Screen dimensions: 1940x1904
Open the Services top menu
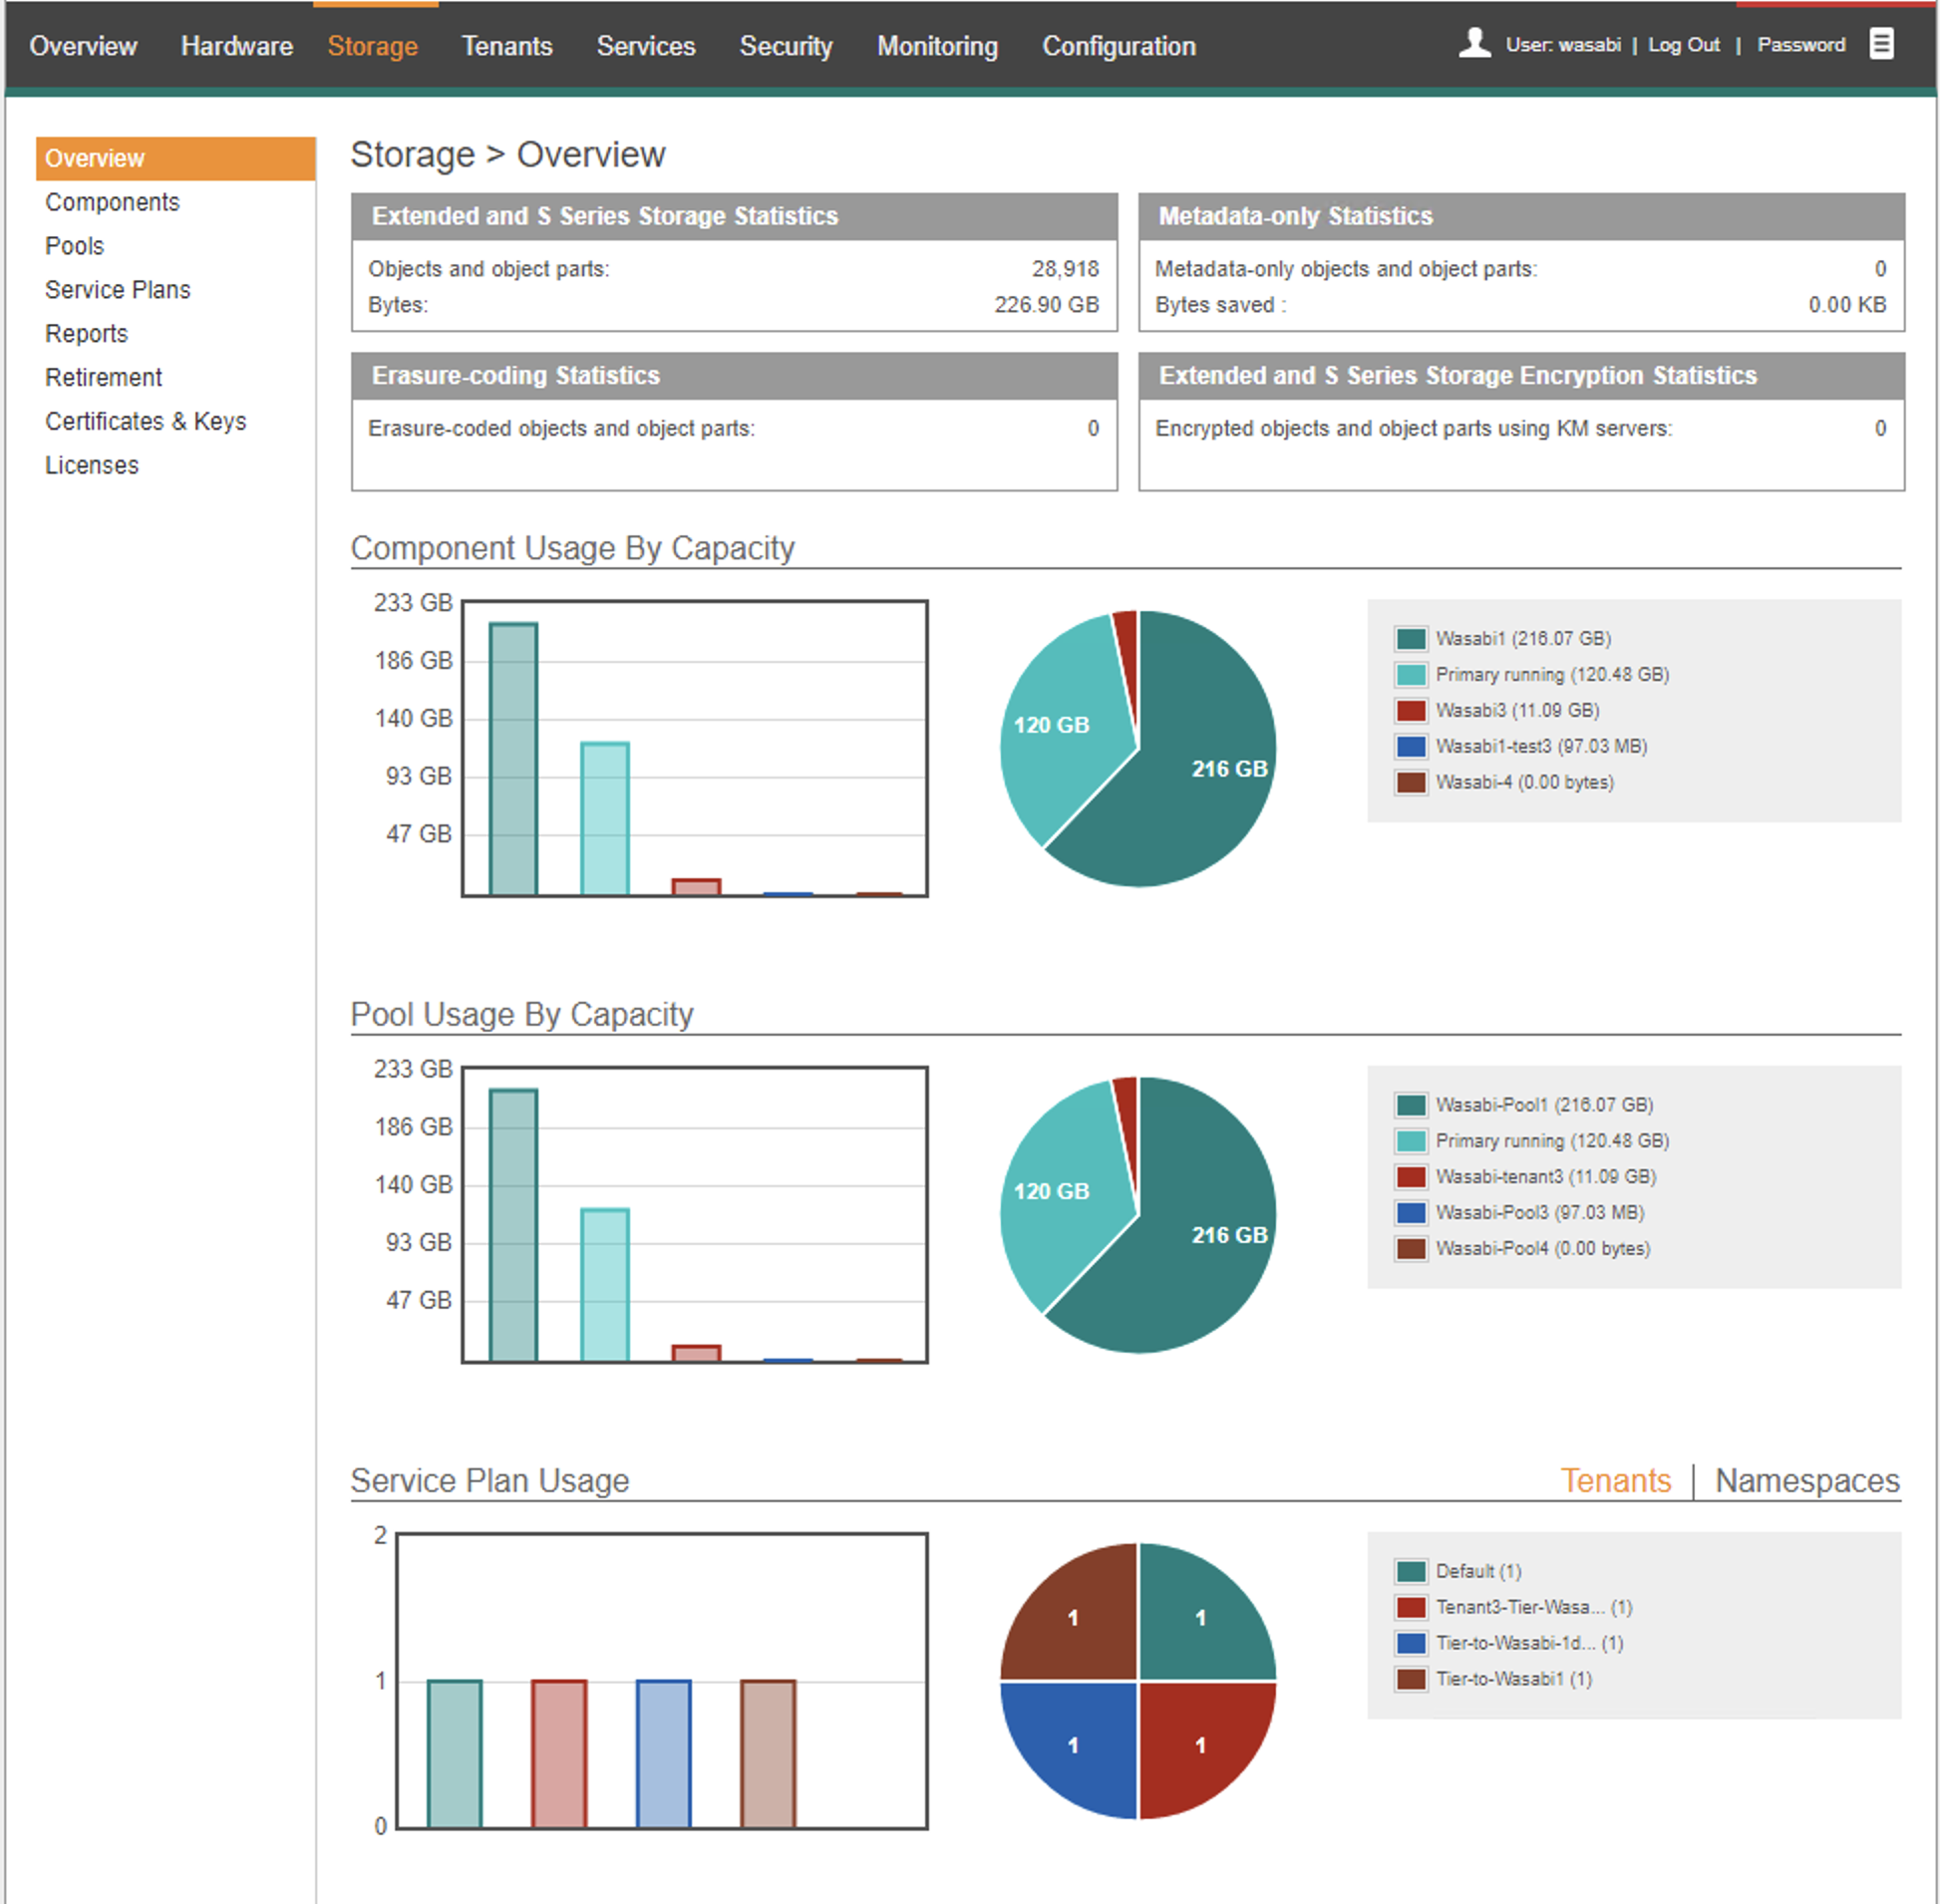point(646,46)
